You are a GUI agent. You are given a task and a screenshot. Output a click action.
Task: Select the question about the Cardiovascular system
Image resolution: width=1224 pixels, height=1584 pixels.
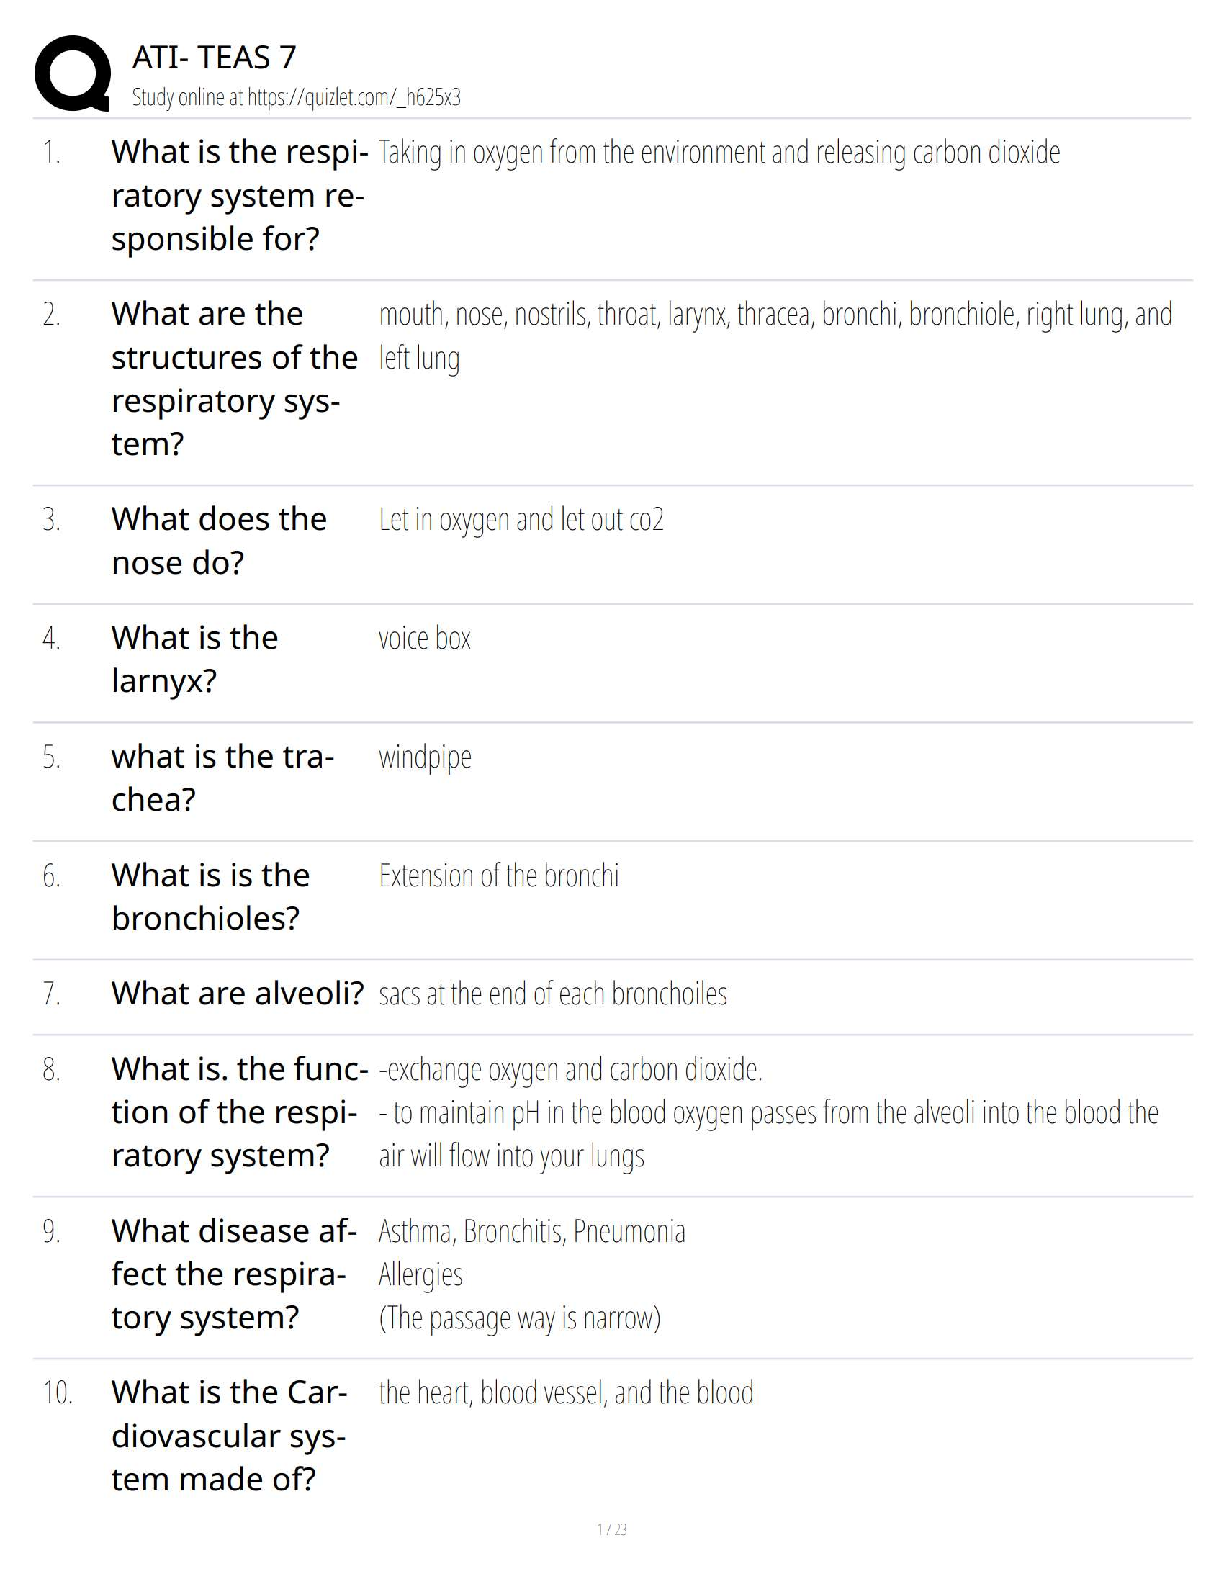tap(229, 1435)
